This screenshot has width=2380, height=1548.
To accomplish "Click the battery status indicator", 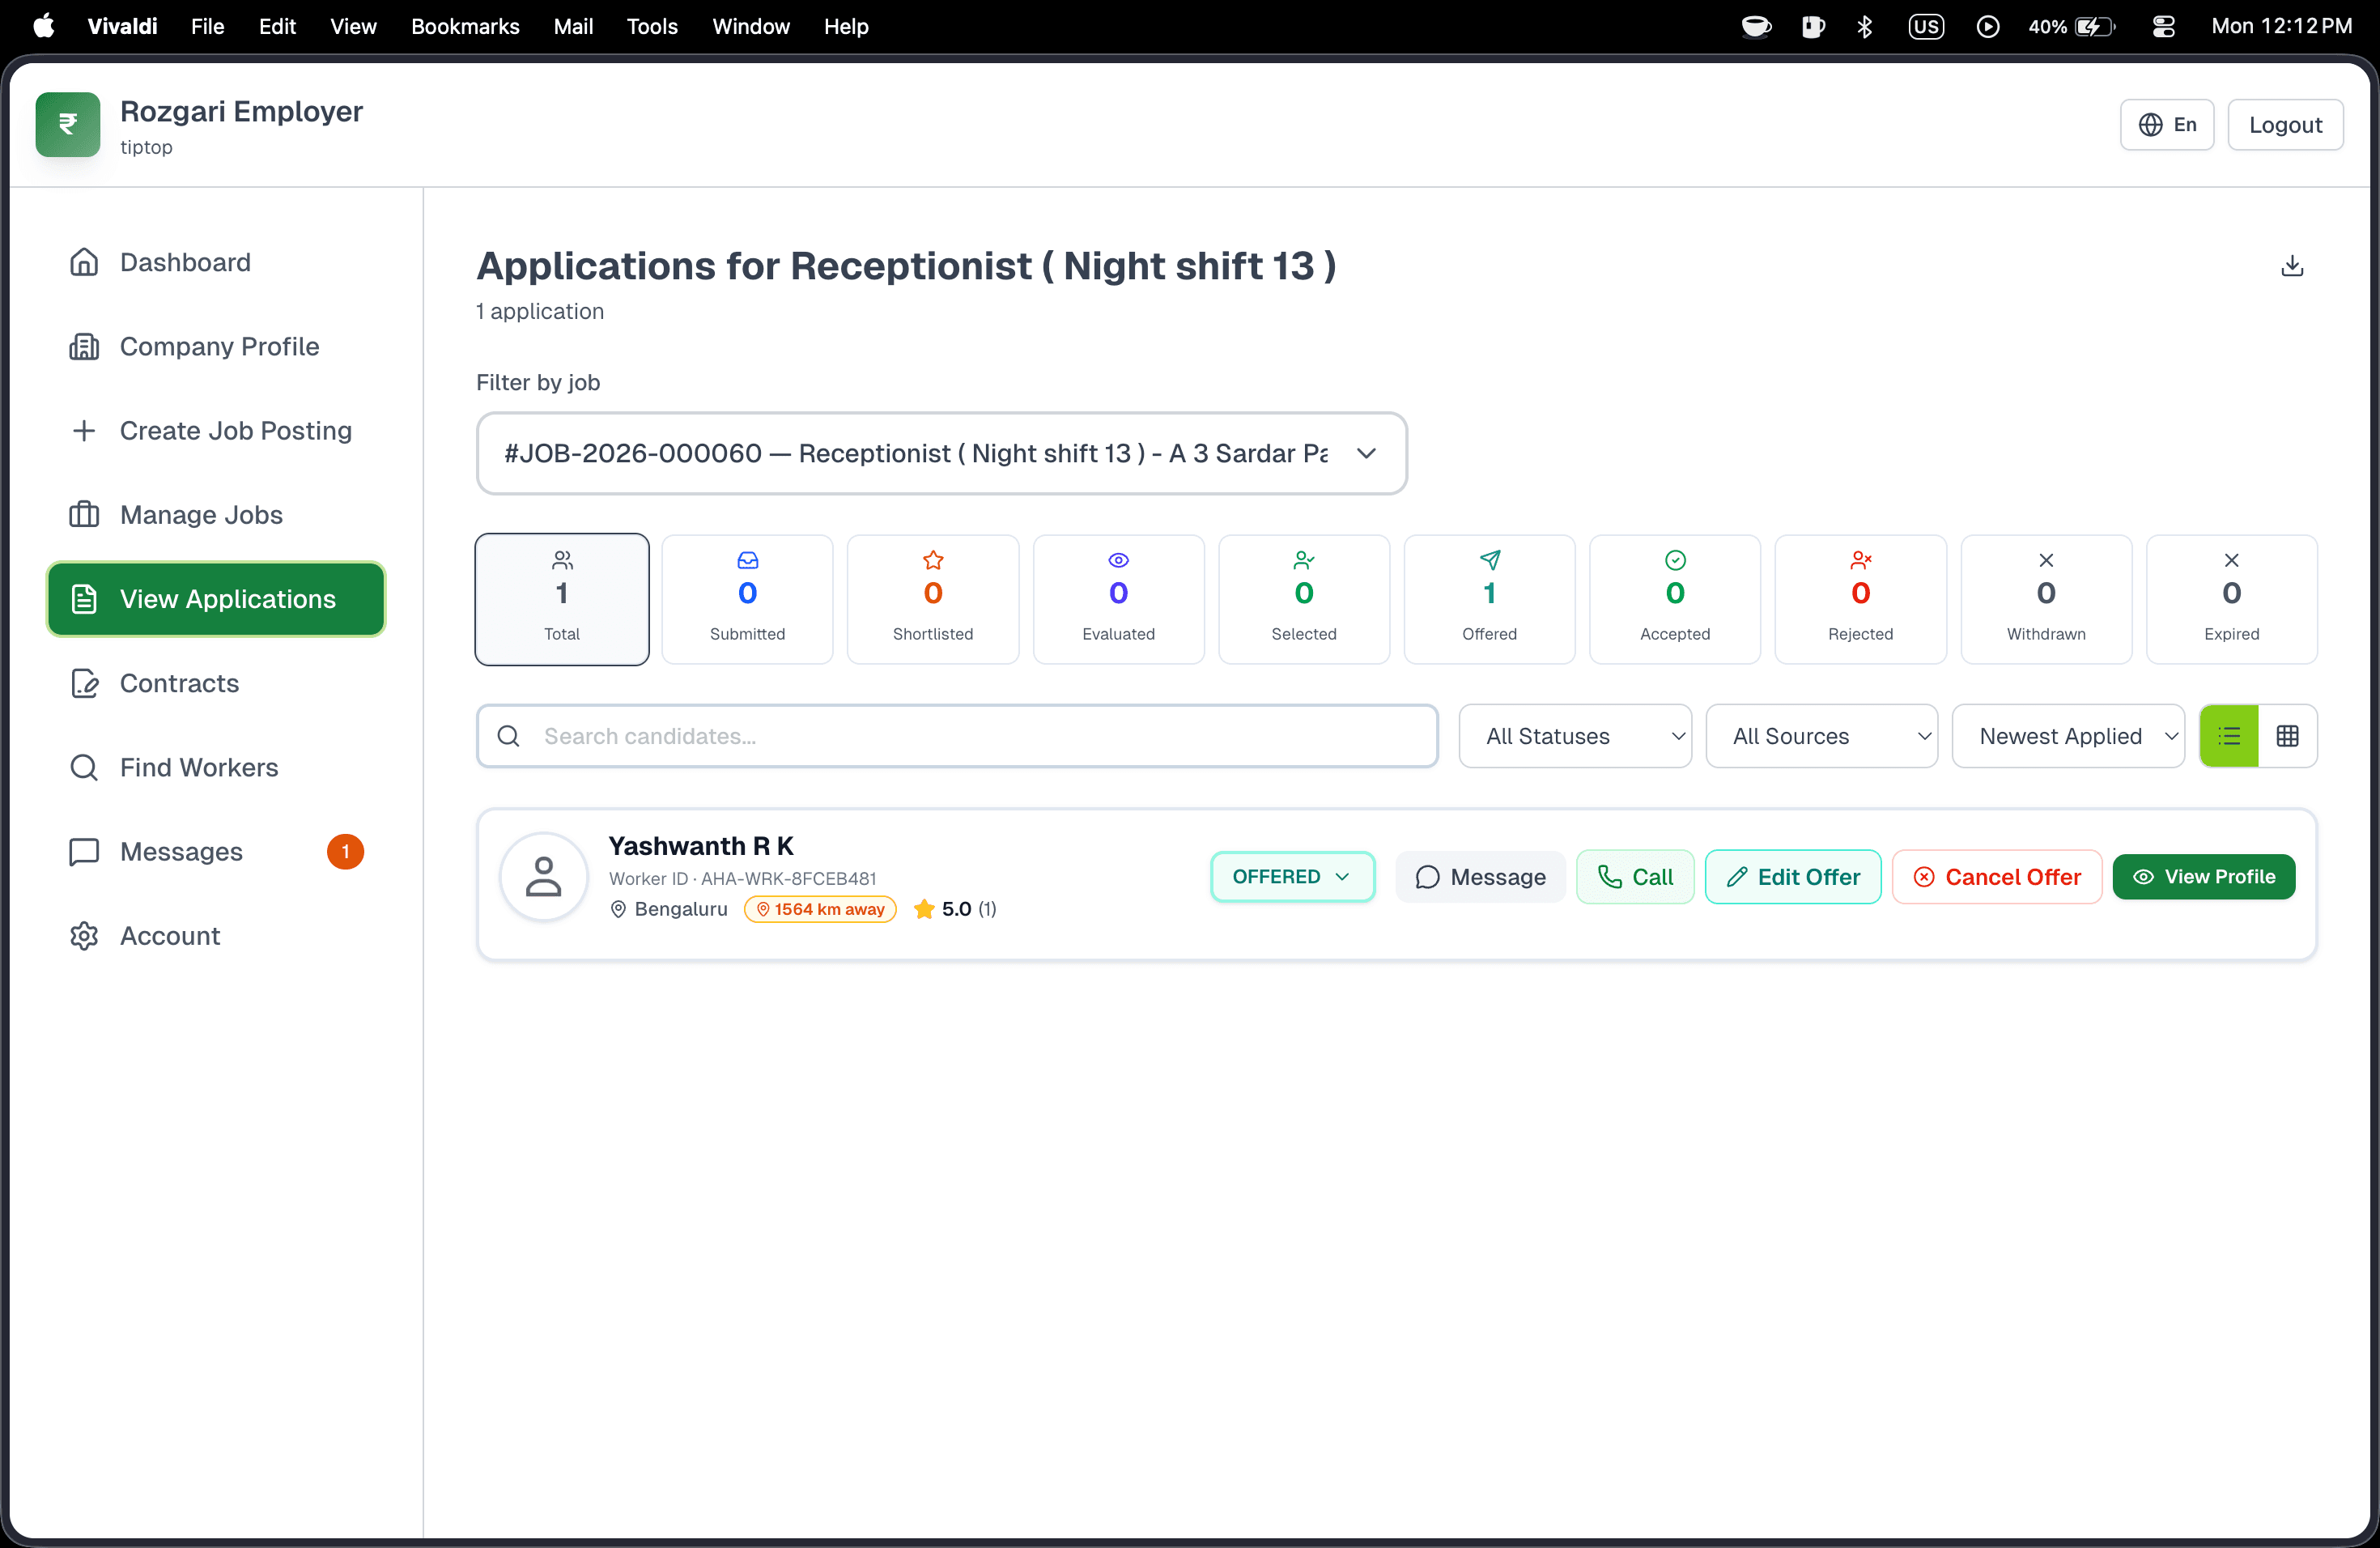I will coord(2071,26).
